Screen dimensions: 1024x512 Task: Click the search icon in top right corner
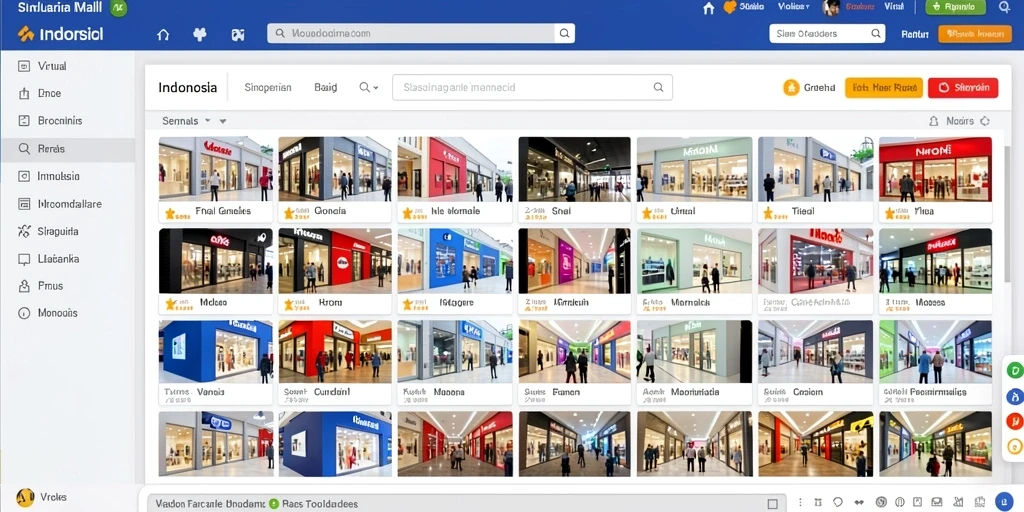click(1004, 7)
